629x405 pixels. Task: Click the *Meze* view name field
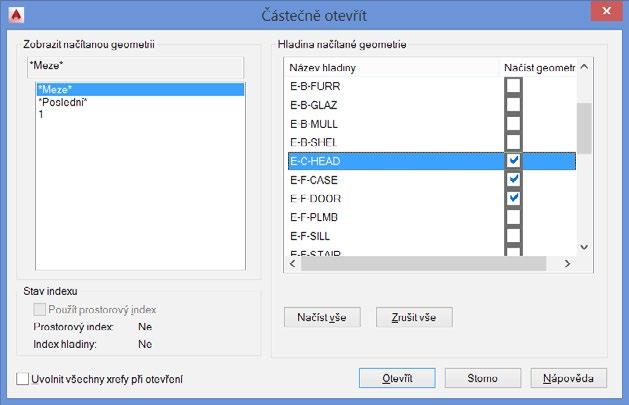136,67
